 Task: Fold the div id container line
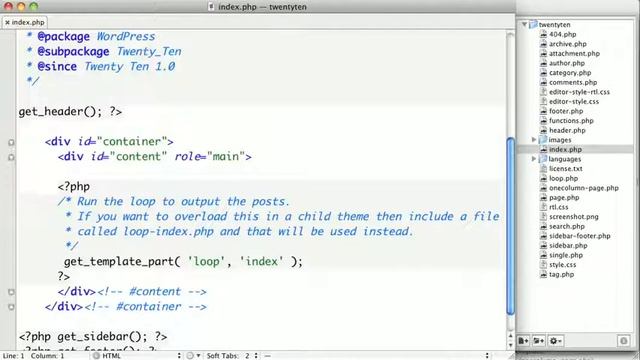pos(11,142)
